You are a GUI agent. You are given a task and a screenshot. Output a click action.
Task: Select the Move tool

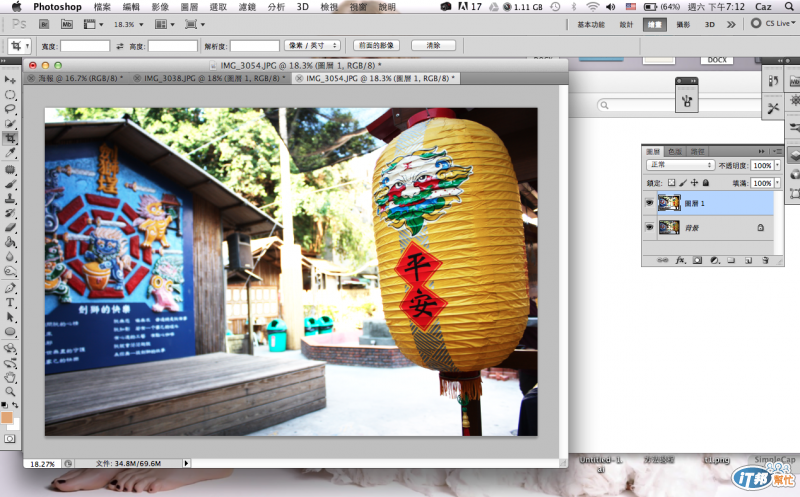[x=10, y=80]
